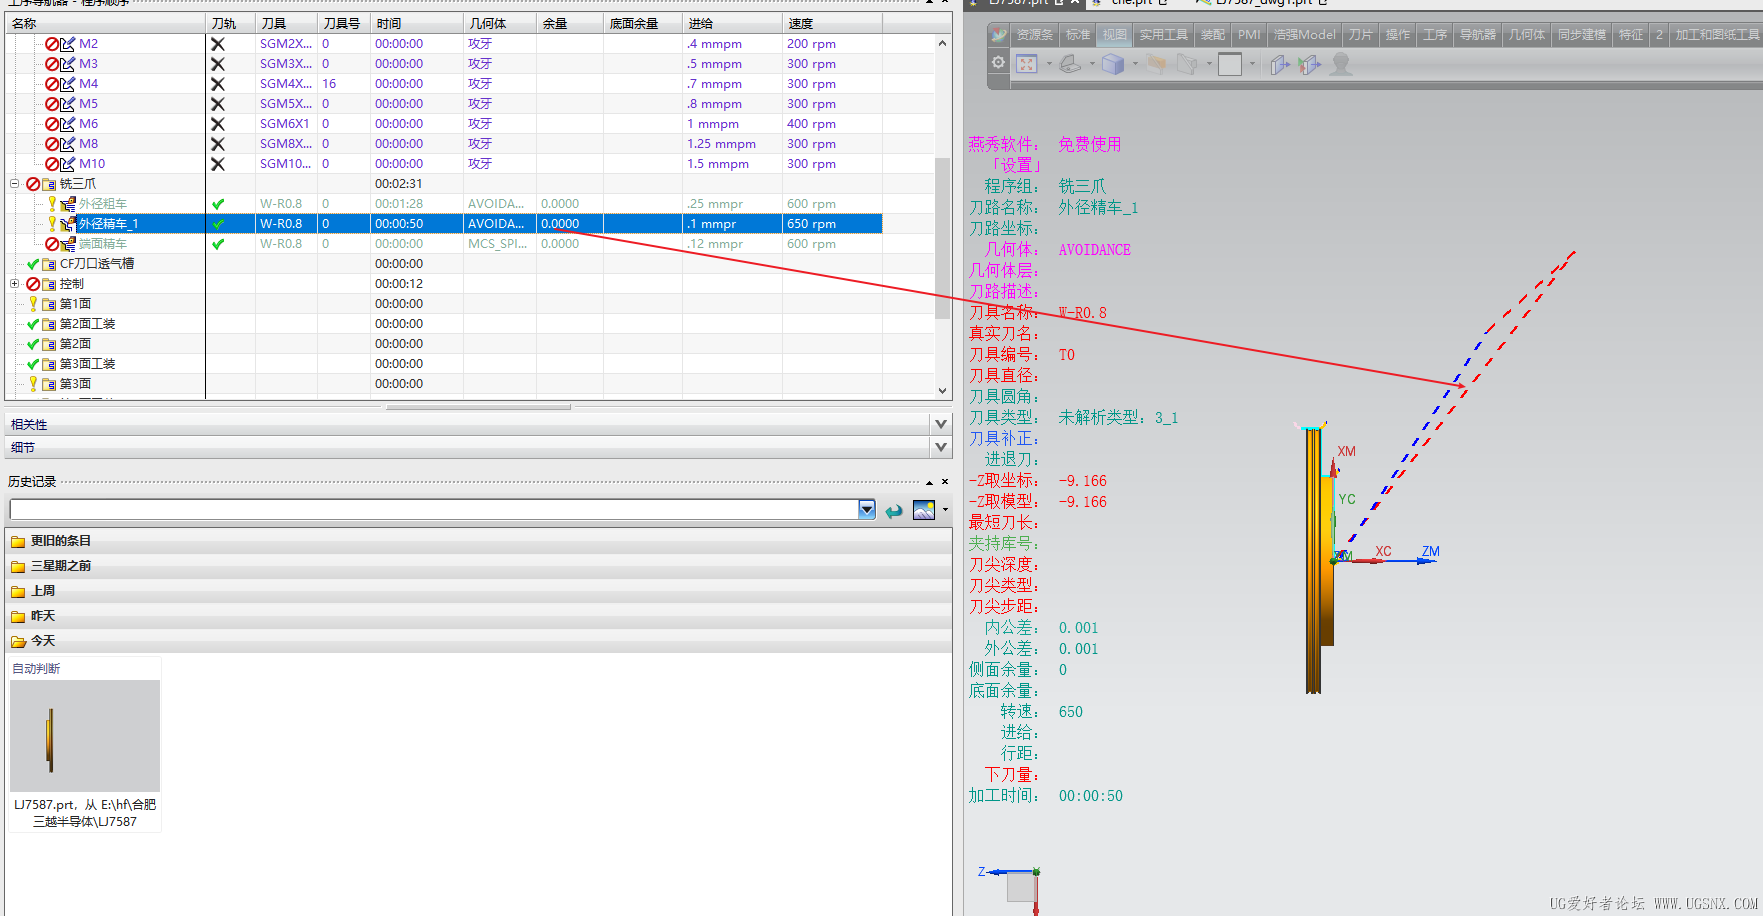Viewport: 1763px width, 916px height.
Task: Click the navigator vertical scrollbar up arrow
Action: coord(942,43)
